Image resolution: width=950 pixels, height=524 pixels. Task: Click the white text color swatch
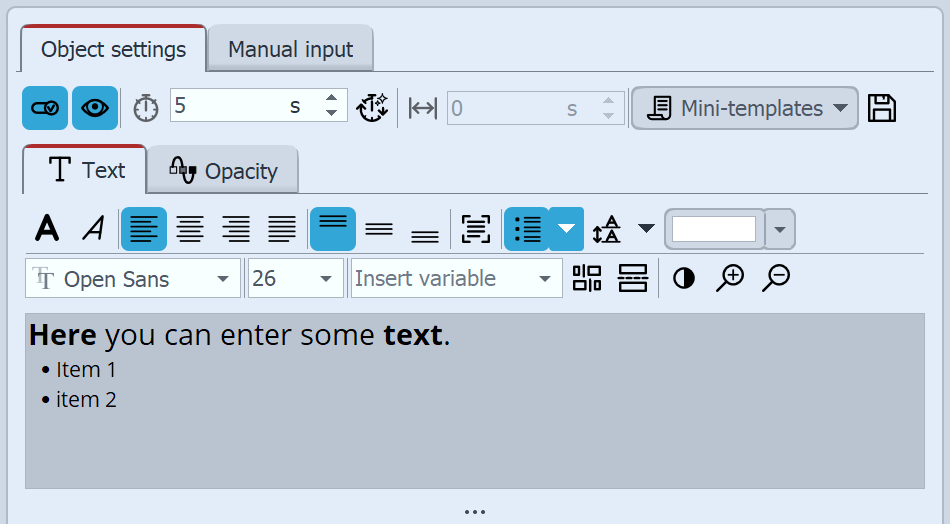(x=714, y=229)
